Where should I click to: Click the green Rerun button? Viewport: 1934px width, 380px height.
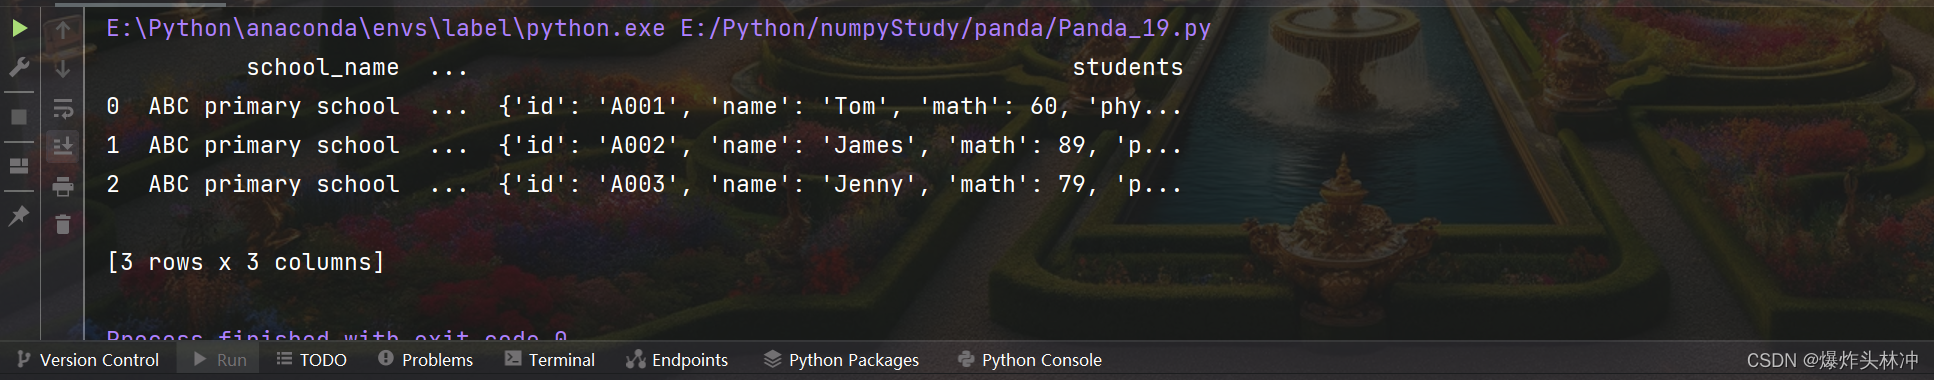click(19, 29)
